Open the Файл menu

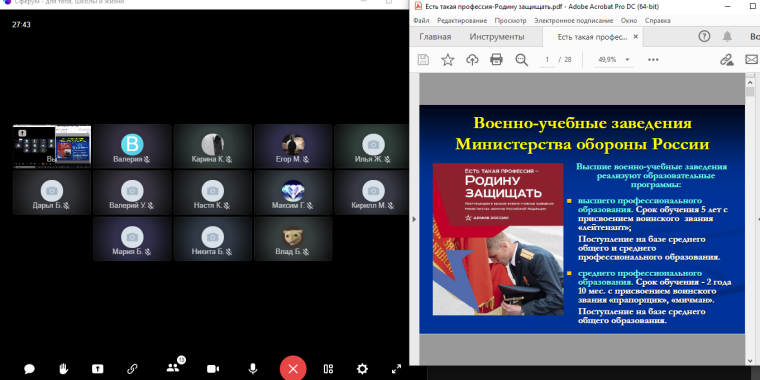(x=421, y=21)
